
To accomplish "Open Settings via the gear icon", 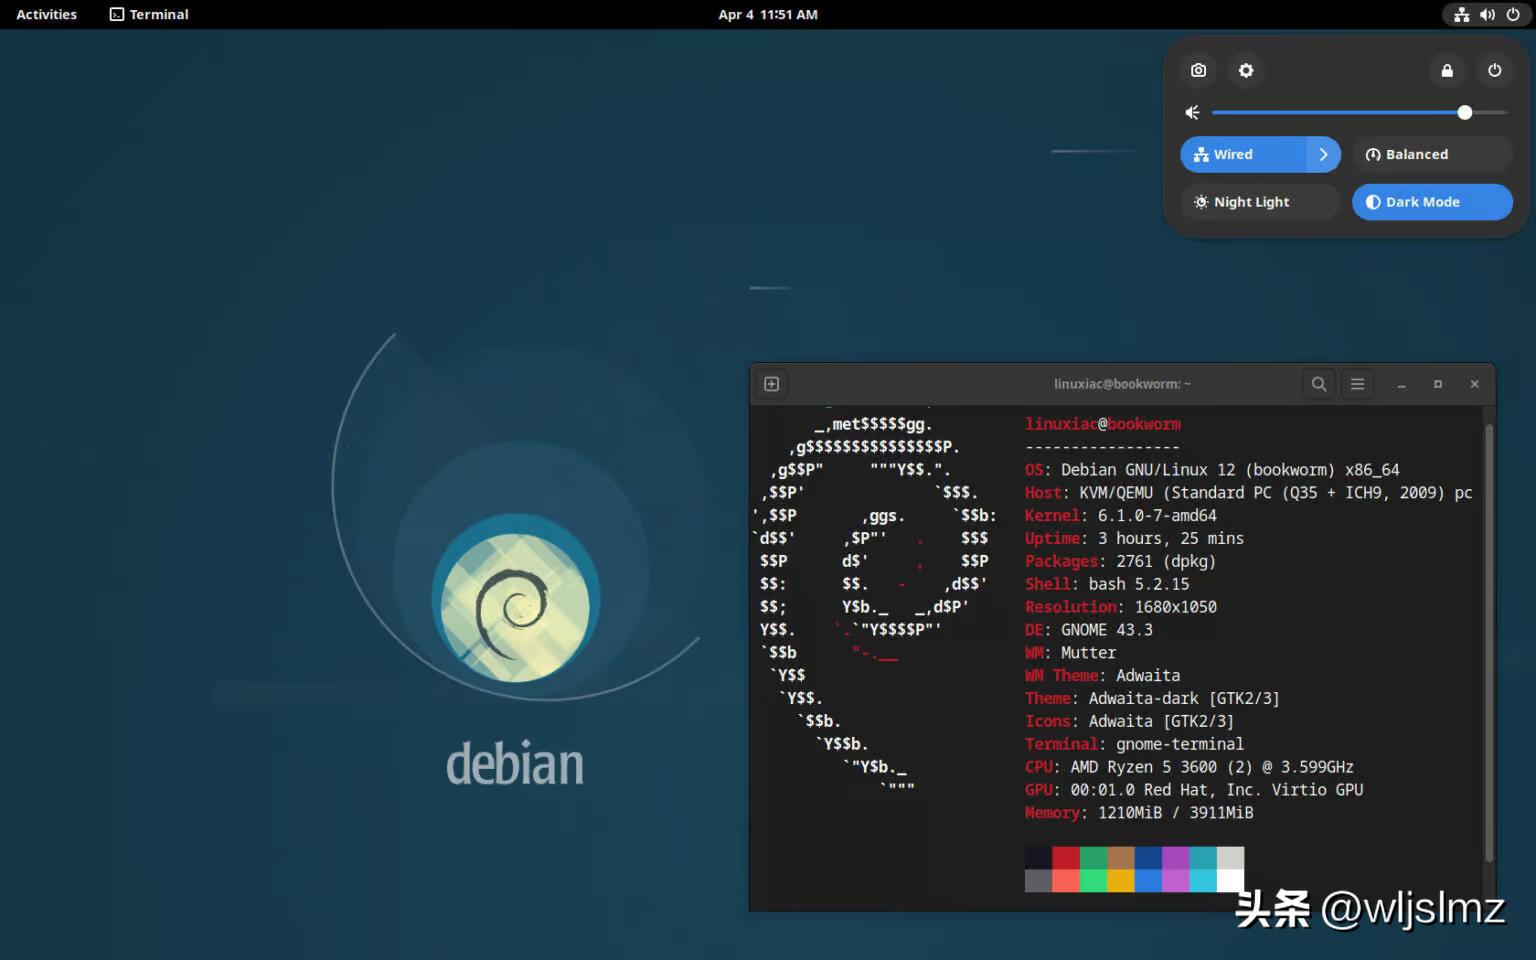I will pyautogui.click(x=1246, y=70).
